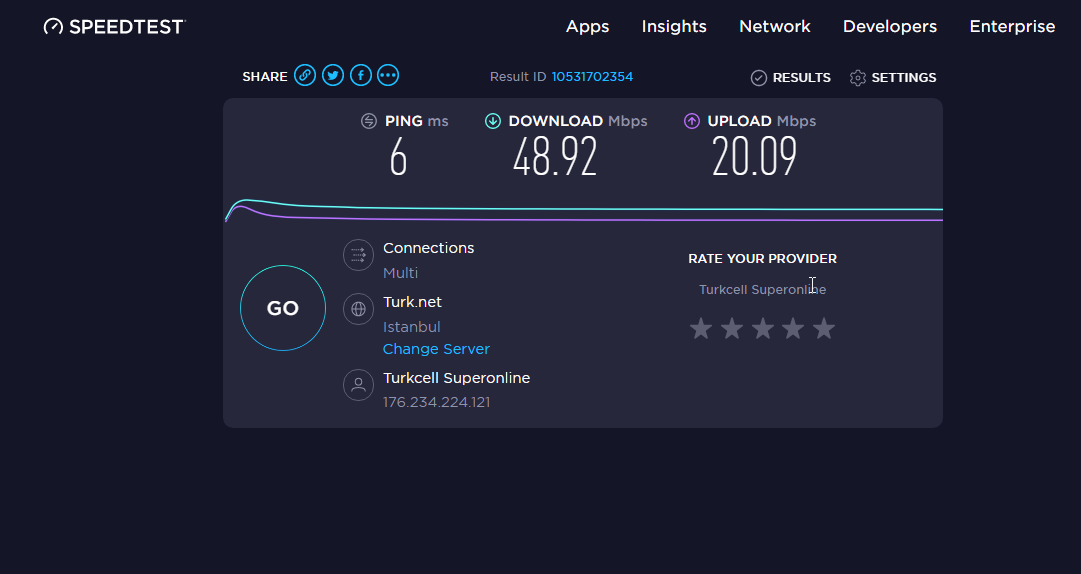Click the Change Server link
The height and width of the screenshot is (574, 1081).
[x=436, y=349]
